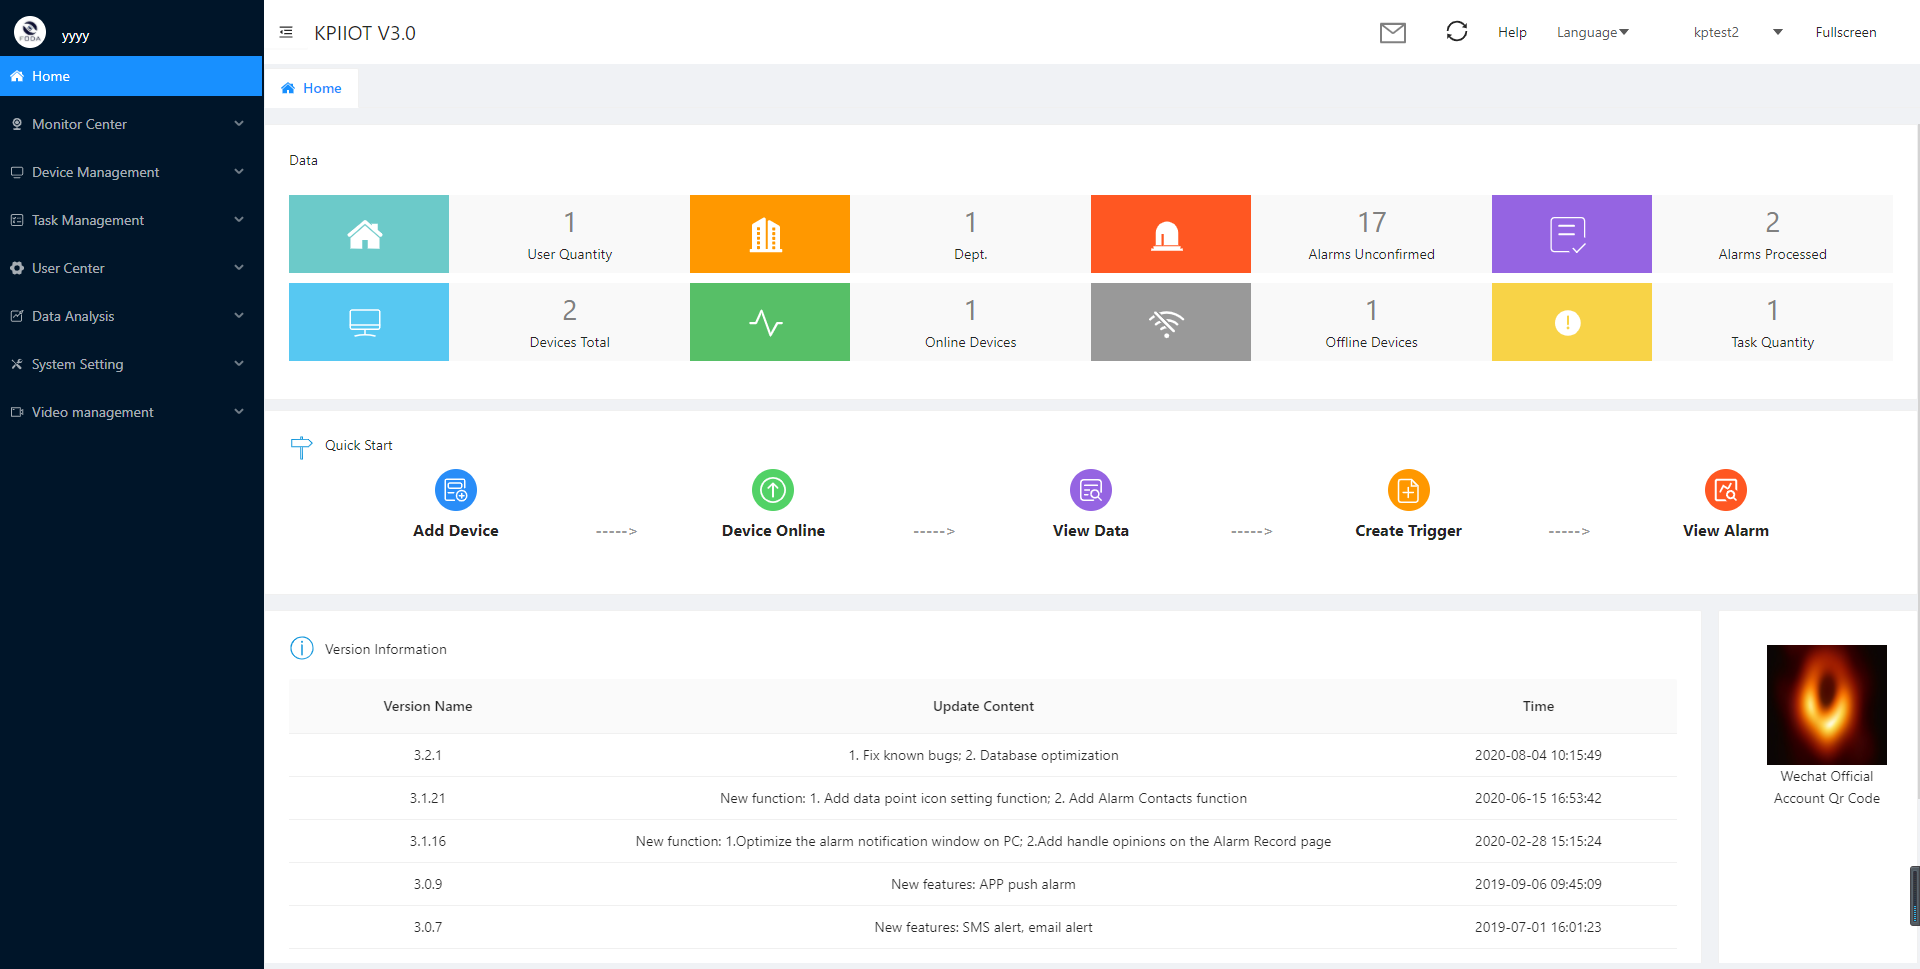The image size is (1920, 969).
Task: Click the refresh icon in header
Action: click(x=1457, y=32)
